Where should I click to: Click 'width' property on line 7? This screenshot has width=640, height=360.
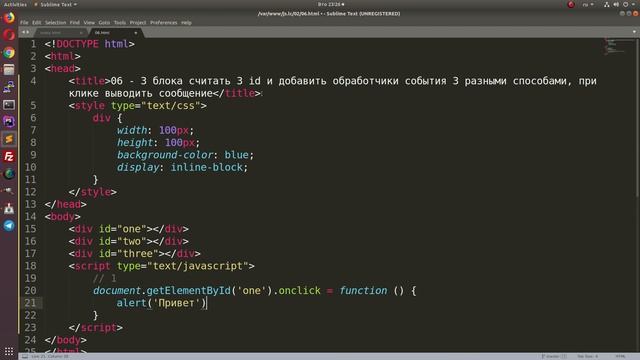(132, 130)
